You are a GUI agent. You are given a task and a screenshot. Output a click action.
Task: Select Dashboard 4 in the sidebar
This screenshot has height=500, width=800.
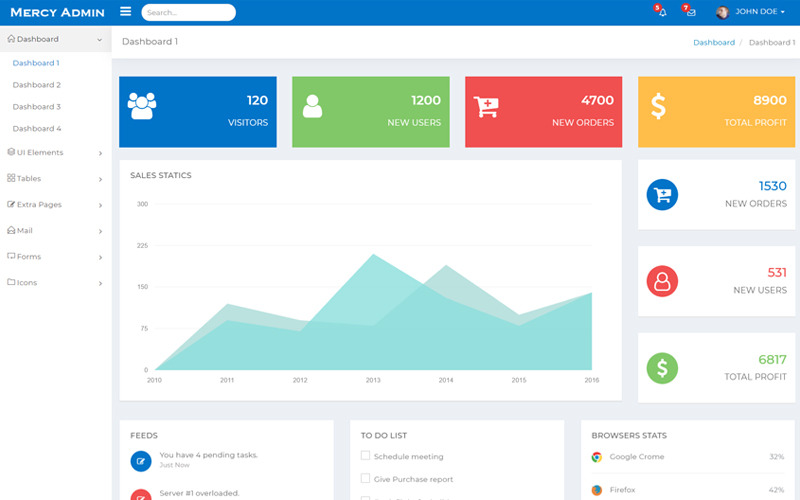(x=37, y=129)
